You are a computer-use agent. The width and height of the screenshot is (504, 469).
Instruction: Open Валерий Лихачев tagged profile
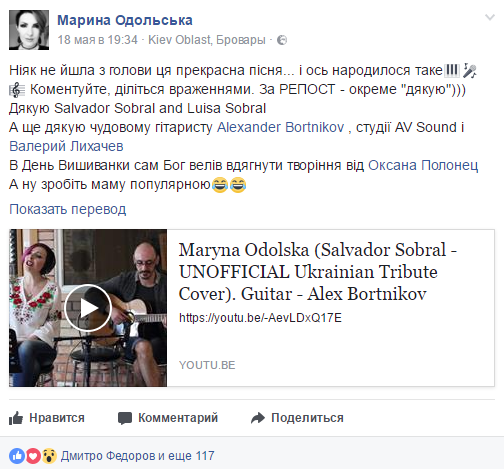point(66,146)
